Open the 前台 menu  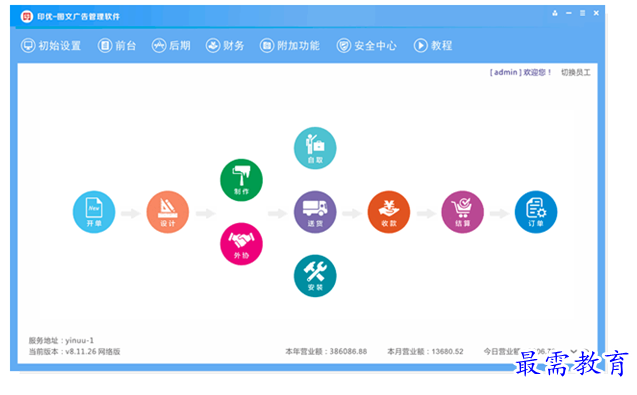pos(117,46)
